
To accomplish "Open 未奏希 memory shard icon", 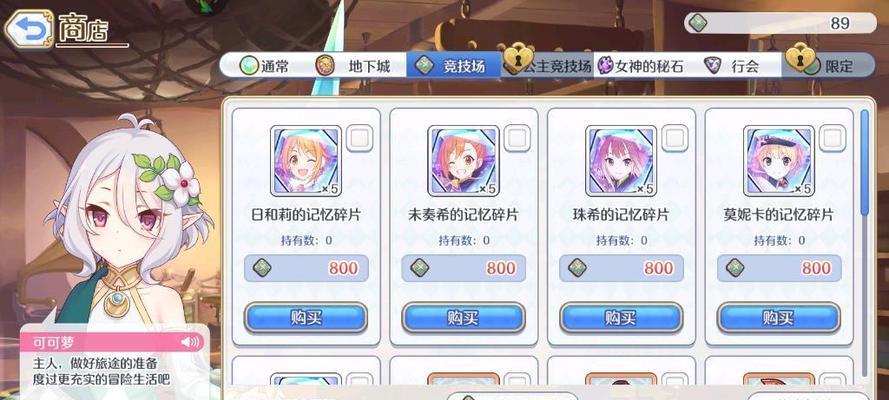I will point(464,161).
